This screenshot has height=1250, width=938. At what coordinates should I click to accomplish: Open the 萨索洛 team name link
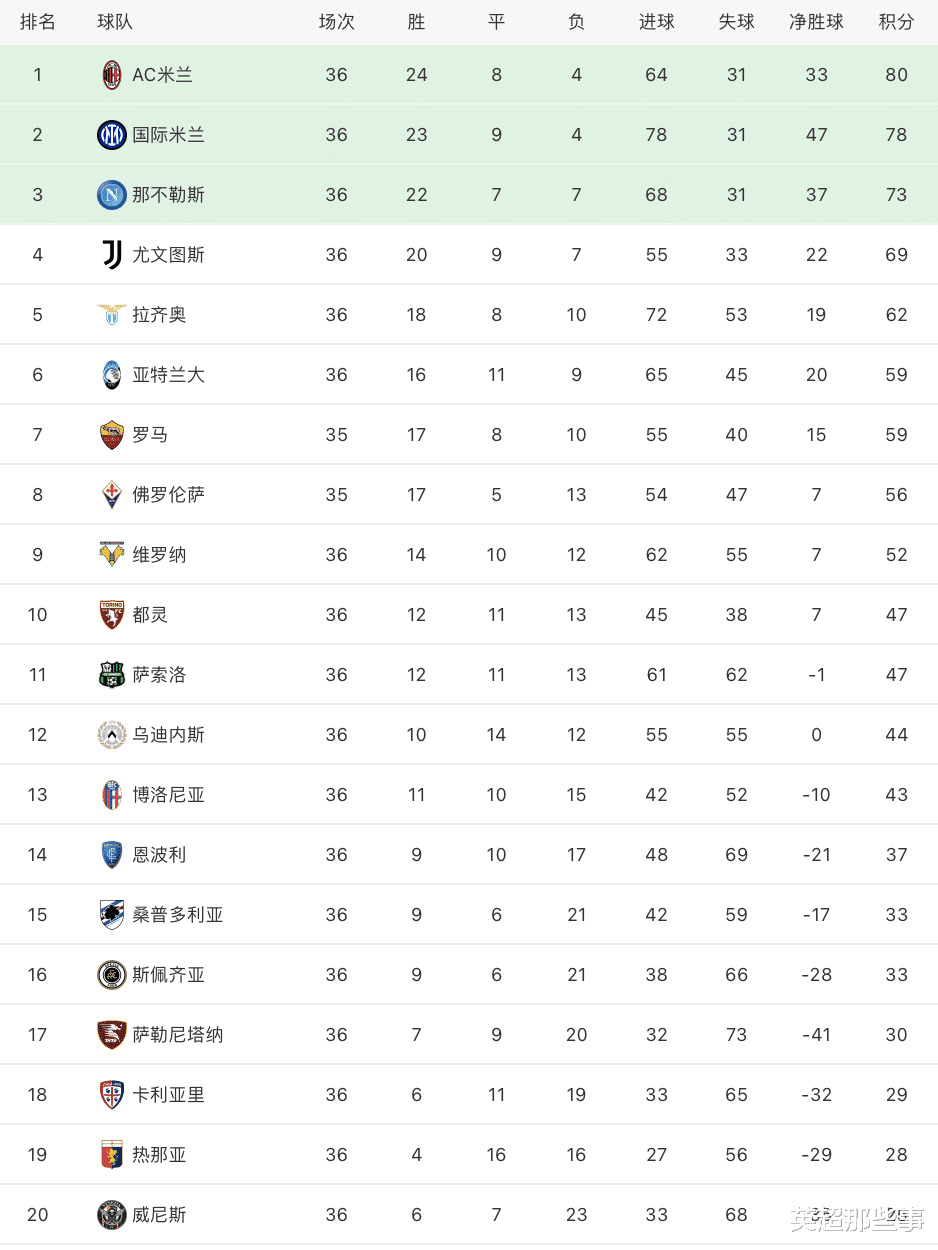point(159,675)
